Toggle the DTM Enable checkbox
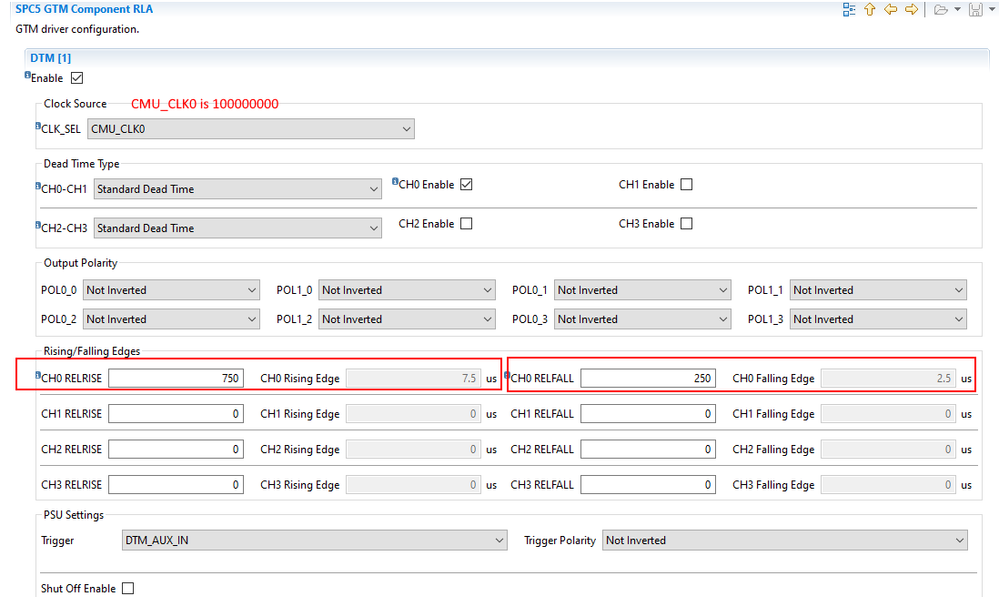 (77, 78)
